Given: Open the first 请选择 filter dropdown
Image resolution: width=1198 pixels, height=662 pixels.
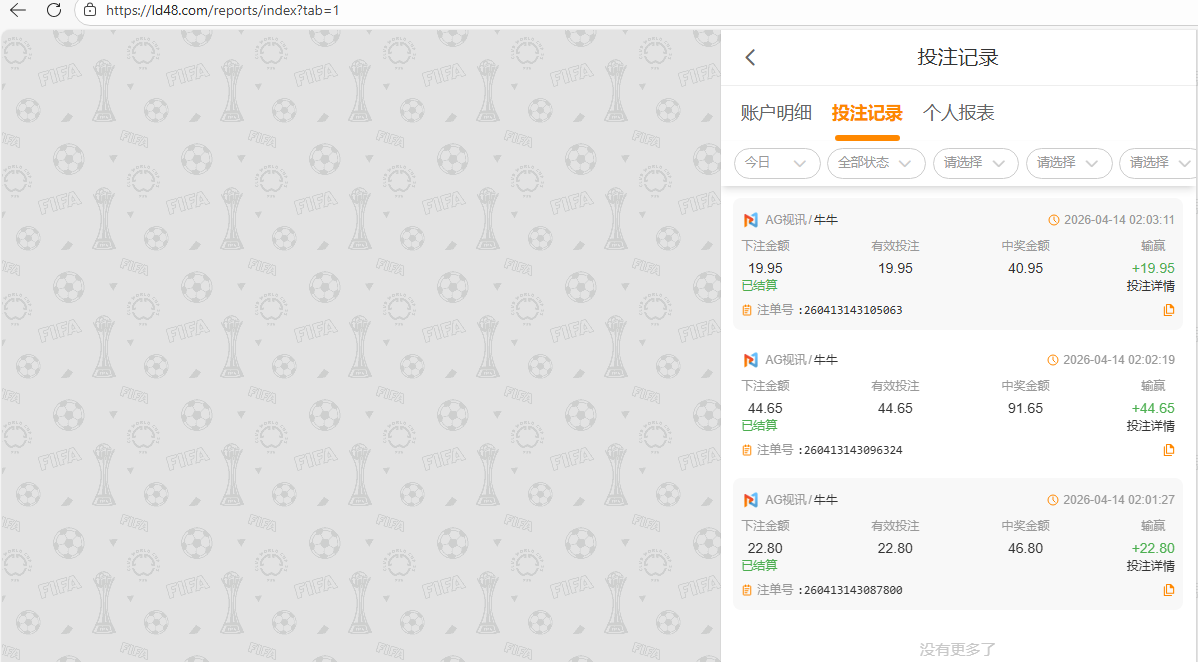Looking at the screenshot, I should click(x=975, y=163).
